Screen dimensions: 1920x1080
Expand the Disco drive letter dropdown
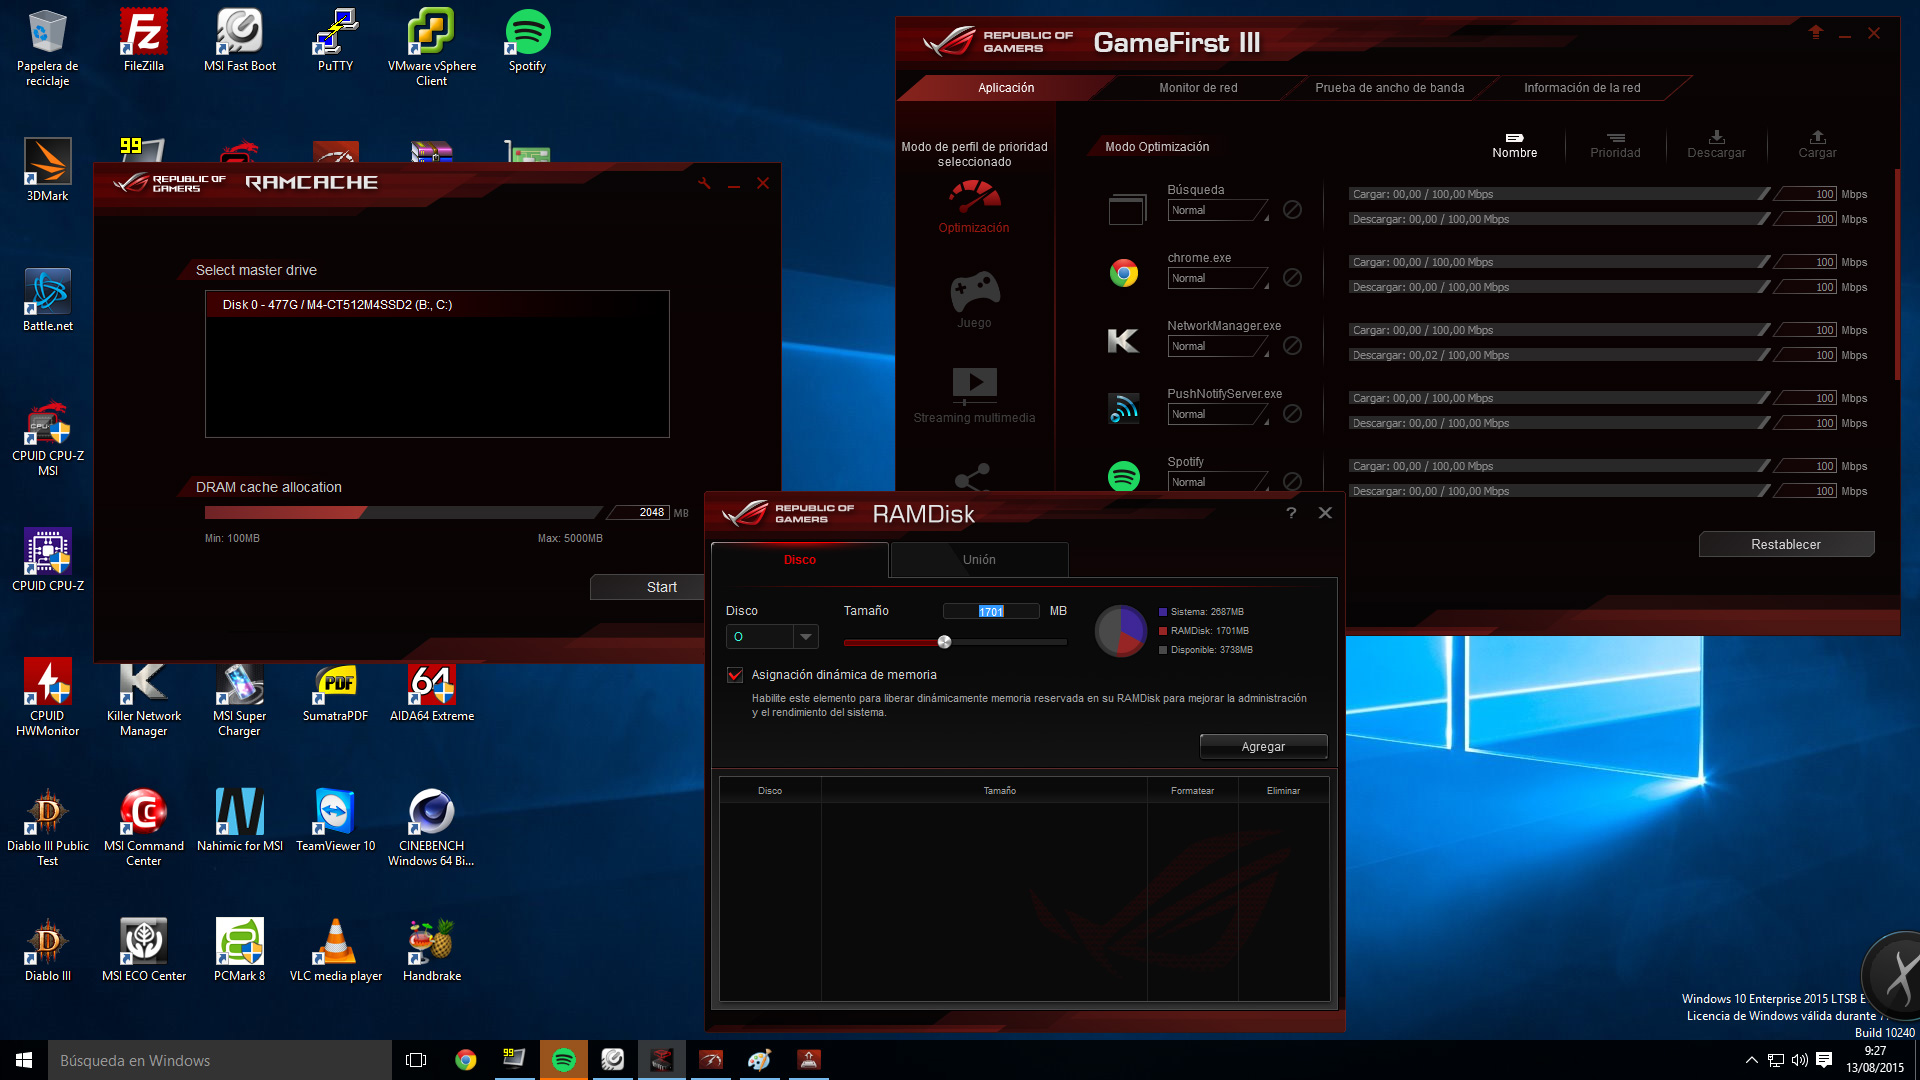(x=805, y=637)
